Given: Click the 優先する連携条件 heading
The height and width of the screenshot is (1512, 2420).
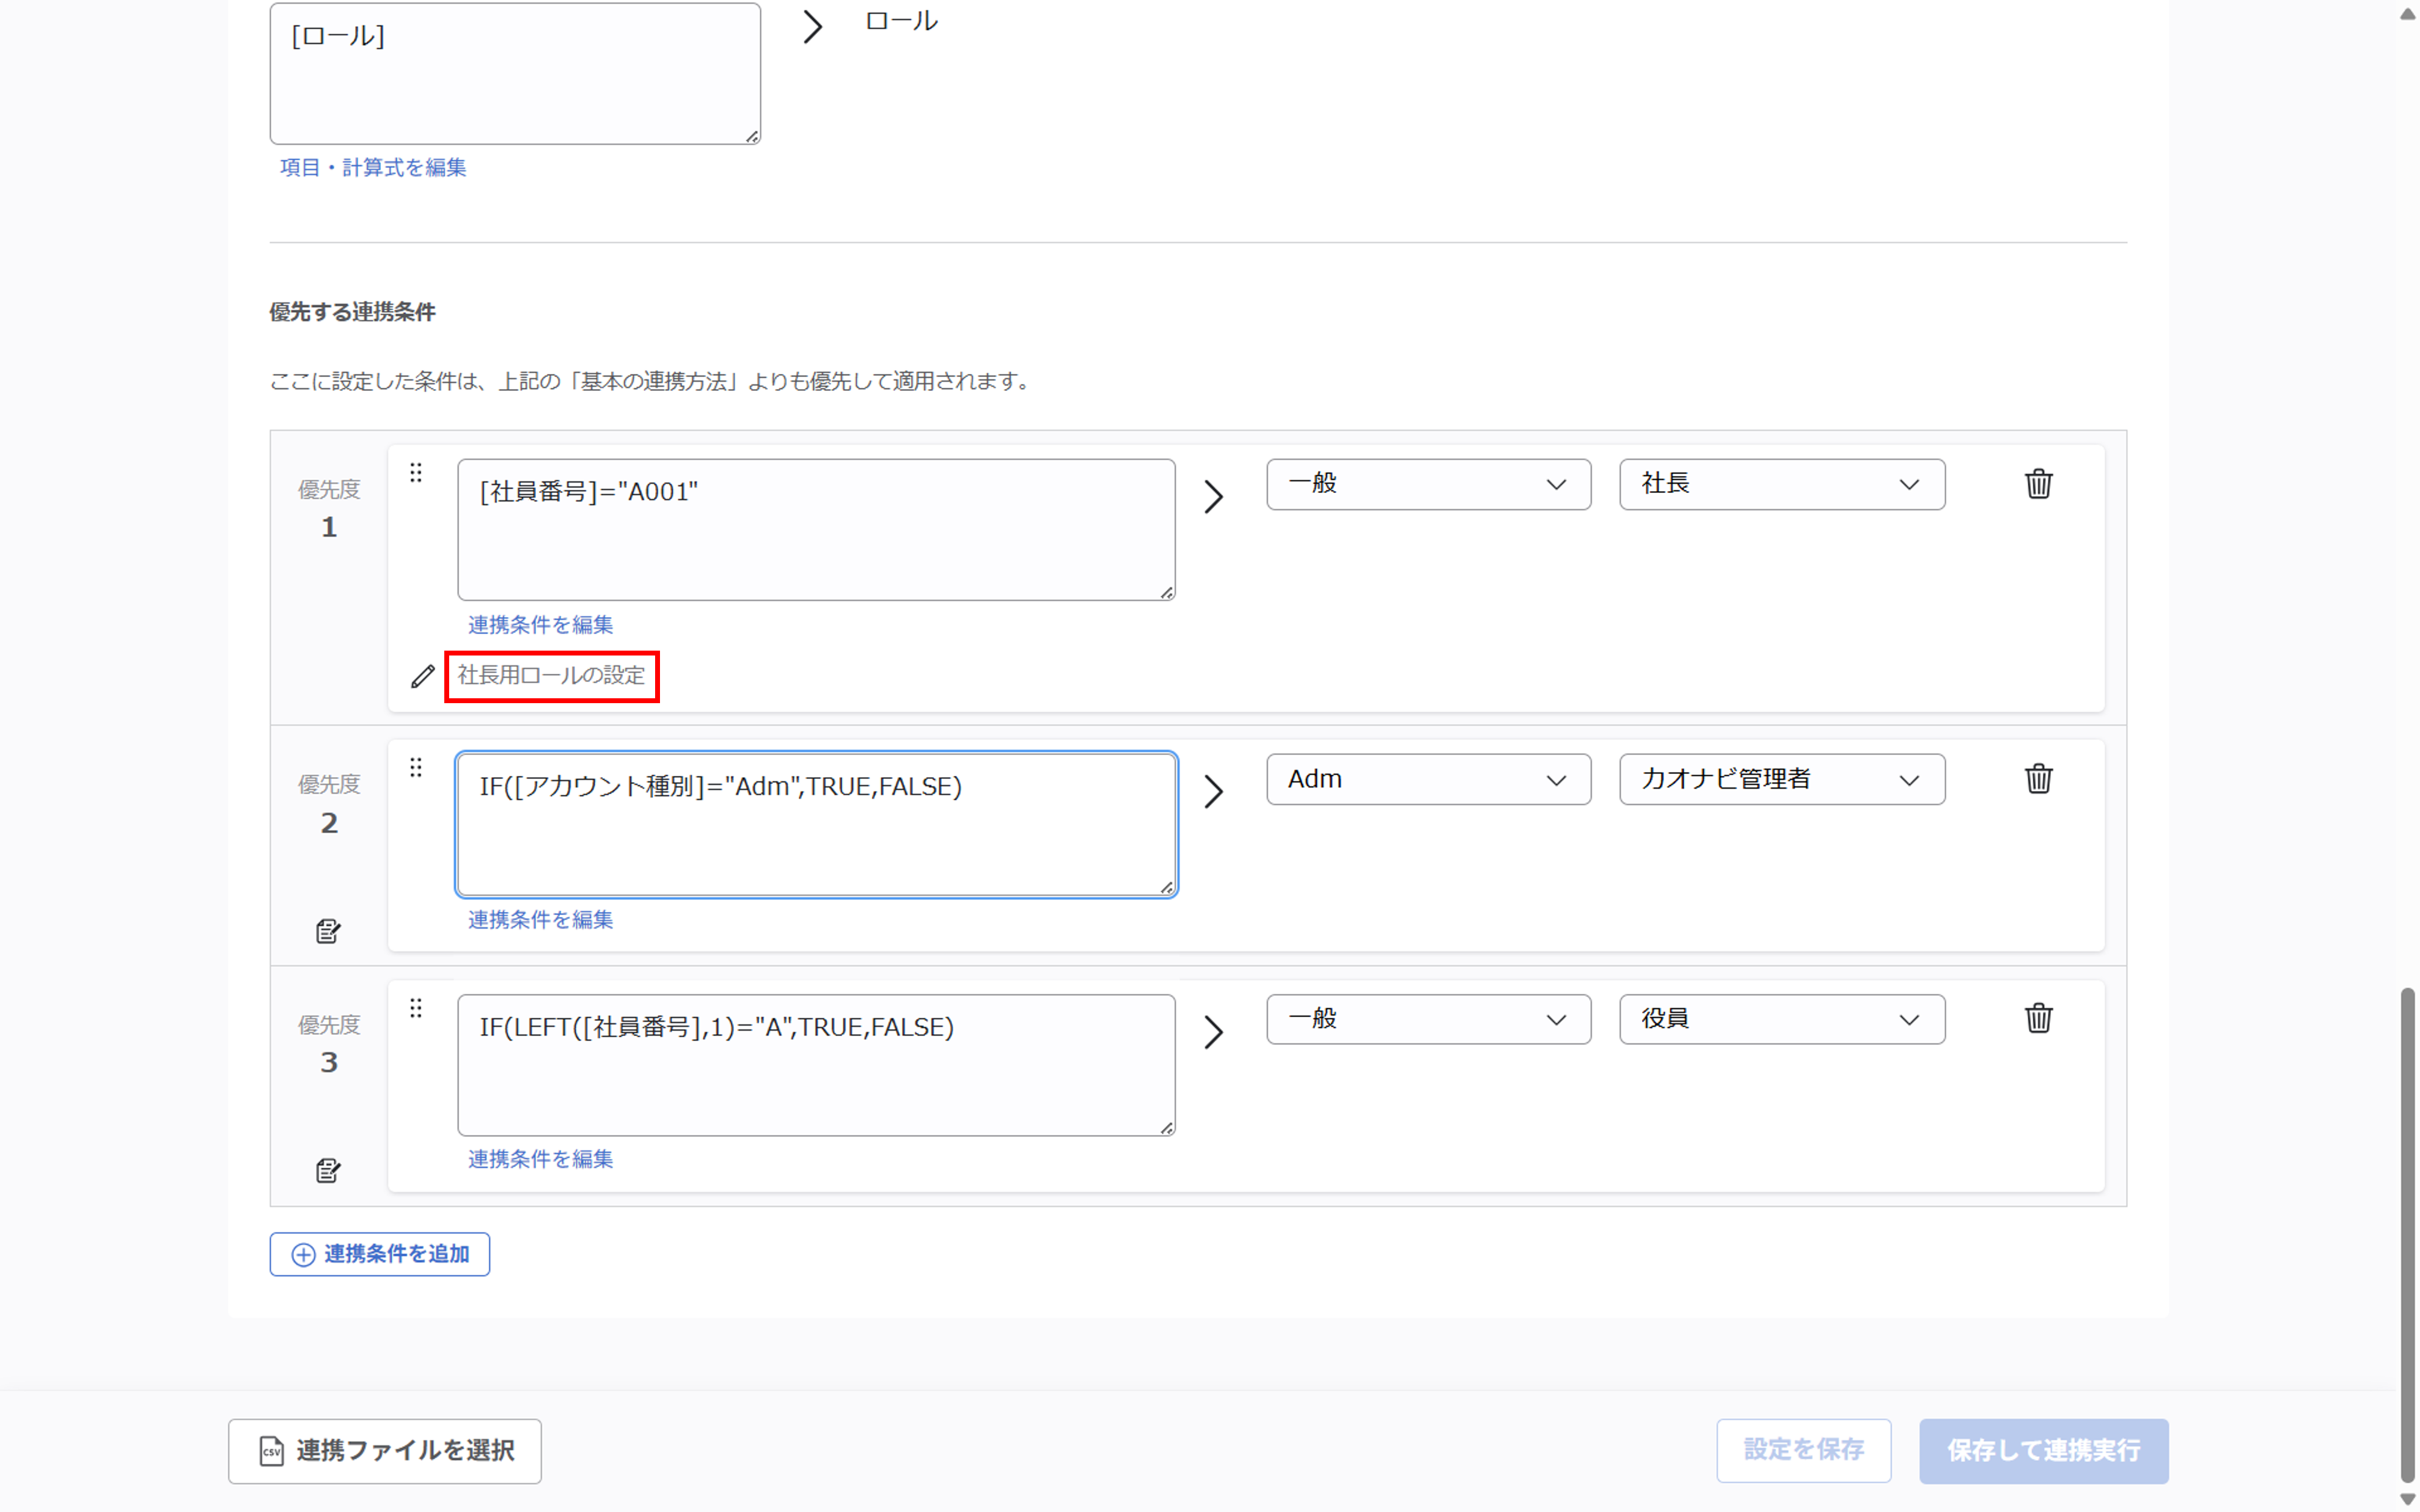Looking at the screenshot, I should tap(352, 312).
